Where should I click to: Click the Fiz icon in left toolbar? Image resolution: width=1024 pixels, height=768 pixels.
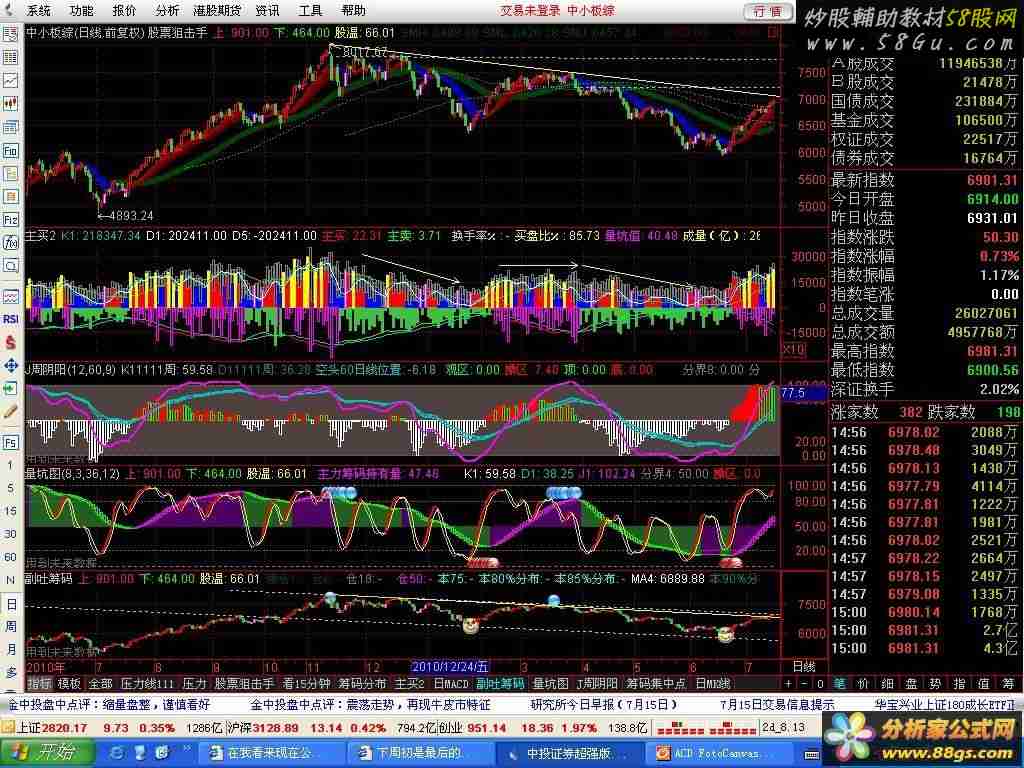coord(10,220)
